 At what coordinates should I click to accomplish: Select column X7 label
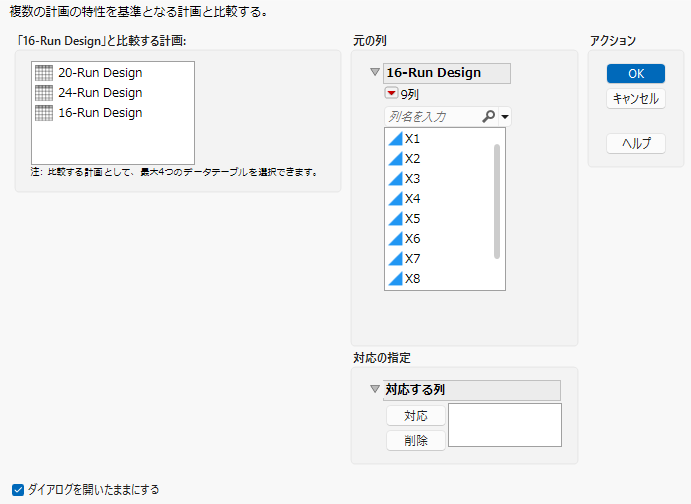point(412,259)
